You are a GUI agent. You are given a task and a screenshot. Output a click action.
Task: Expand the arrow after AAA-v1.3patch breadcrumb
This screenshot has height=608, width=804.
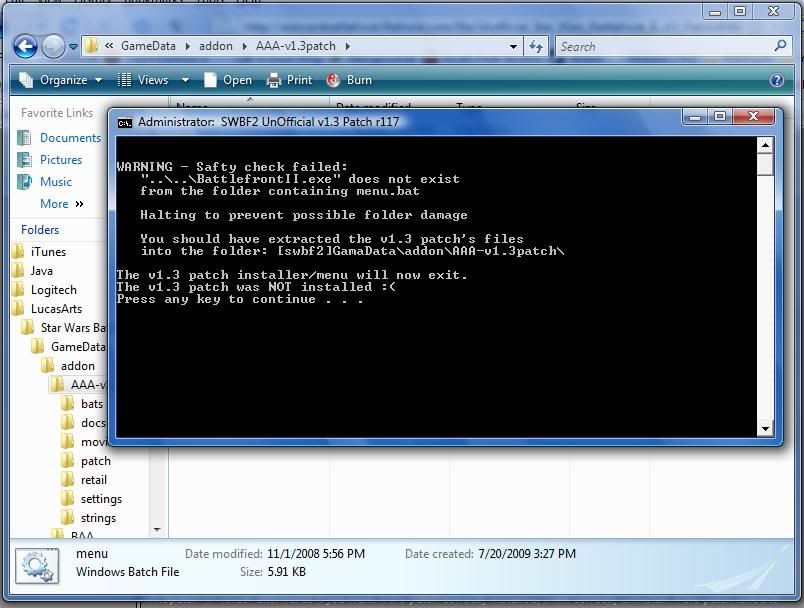point(348,47)
